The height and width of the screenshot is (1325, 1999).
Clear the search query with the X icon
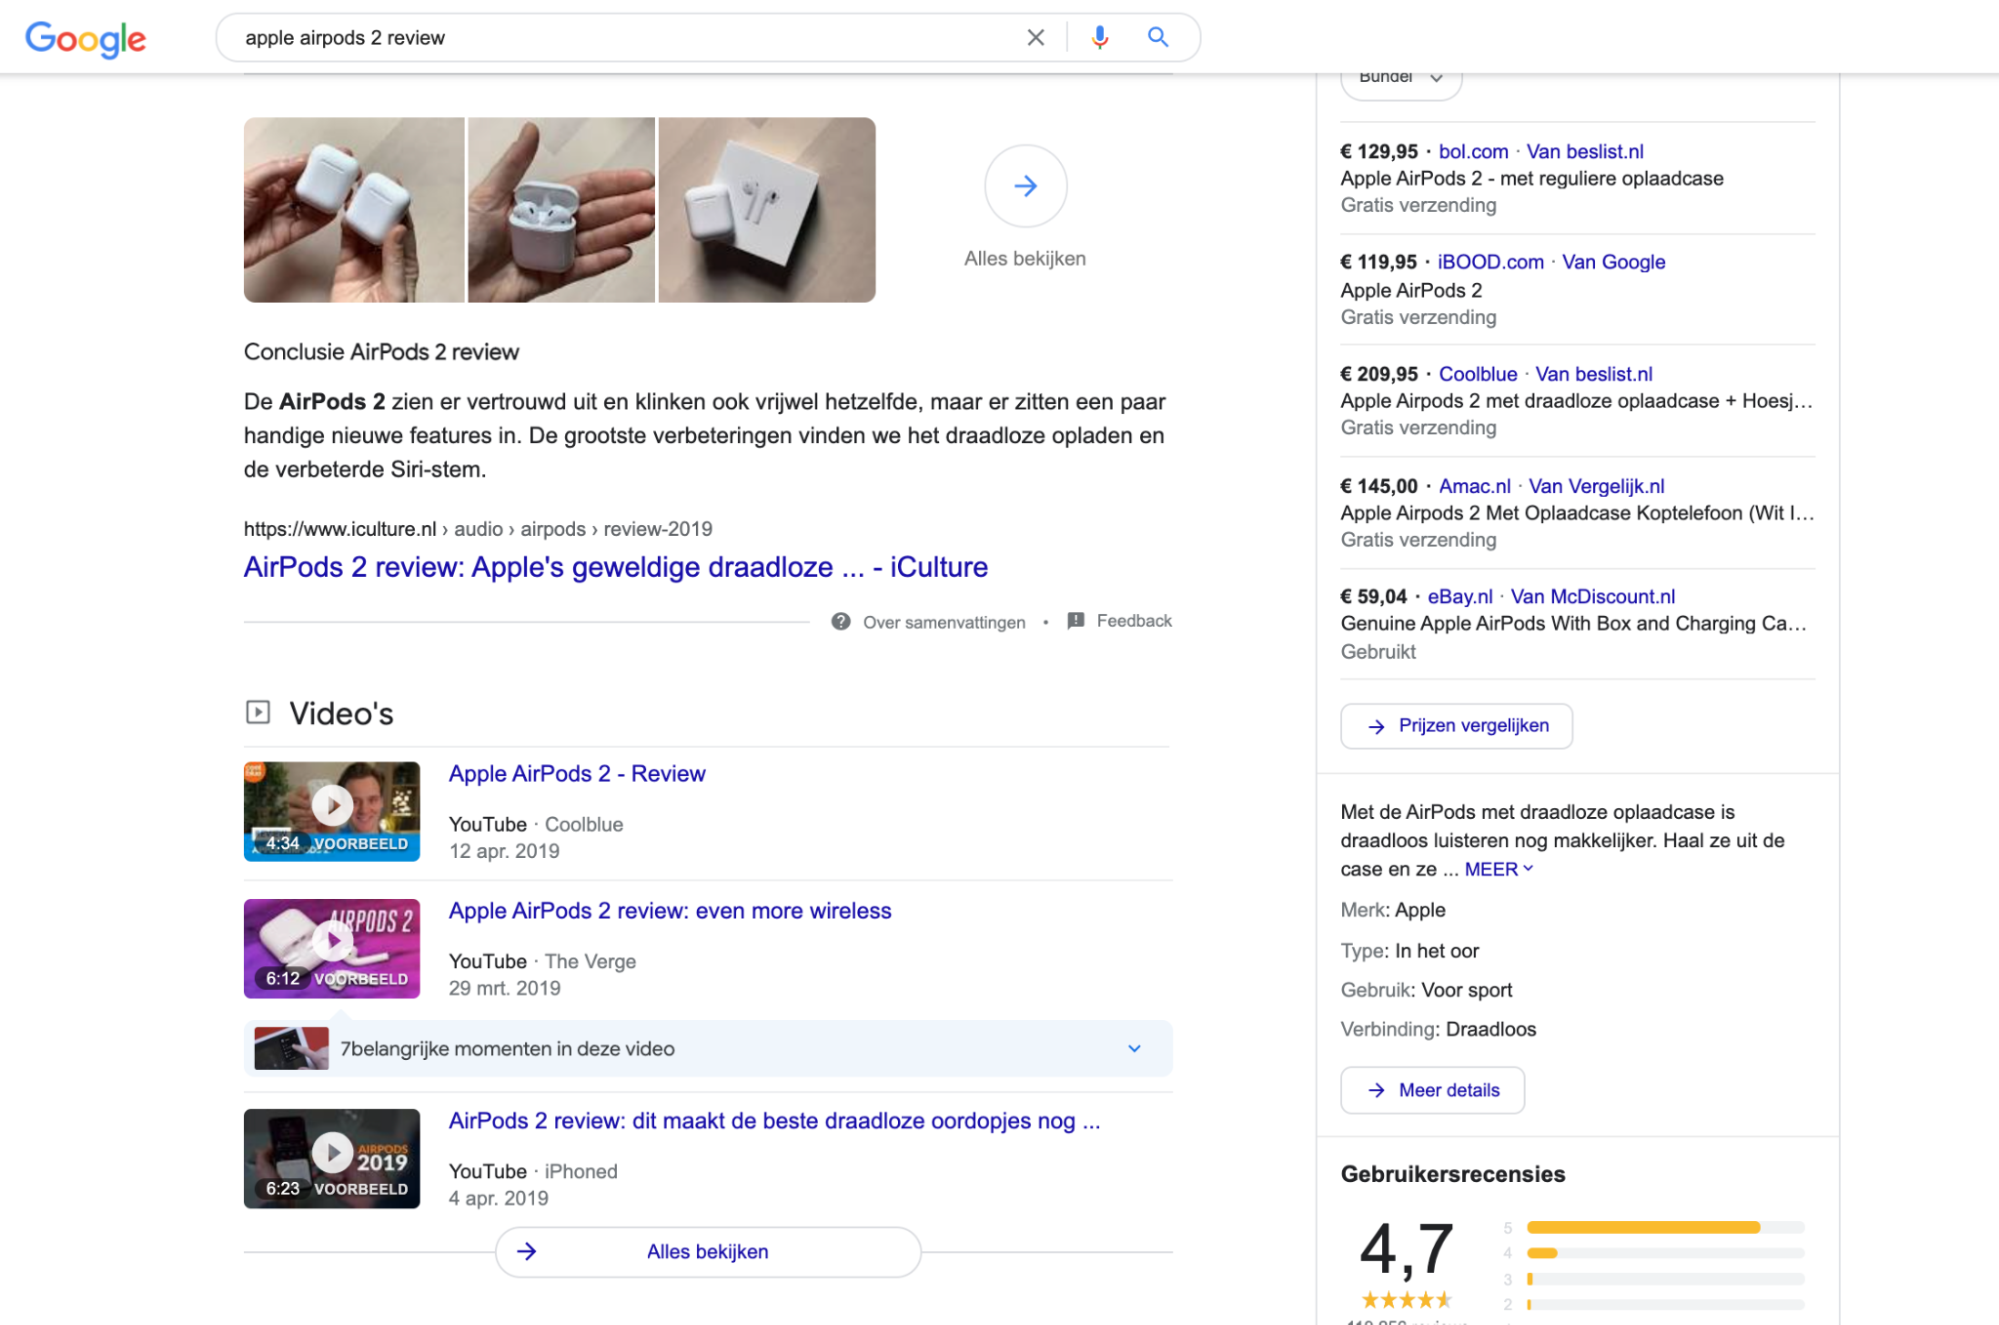[x=1036, y=38]
